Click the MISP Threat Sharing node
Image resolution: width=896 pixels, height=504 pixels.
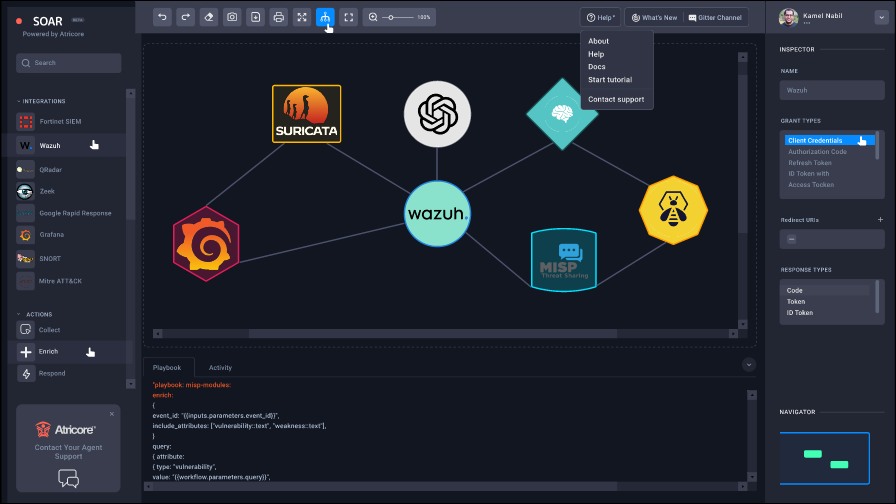[563, 260]
